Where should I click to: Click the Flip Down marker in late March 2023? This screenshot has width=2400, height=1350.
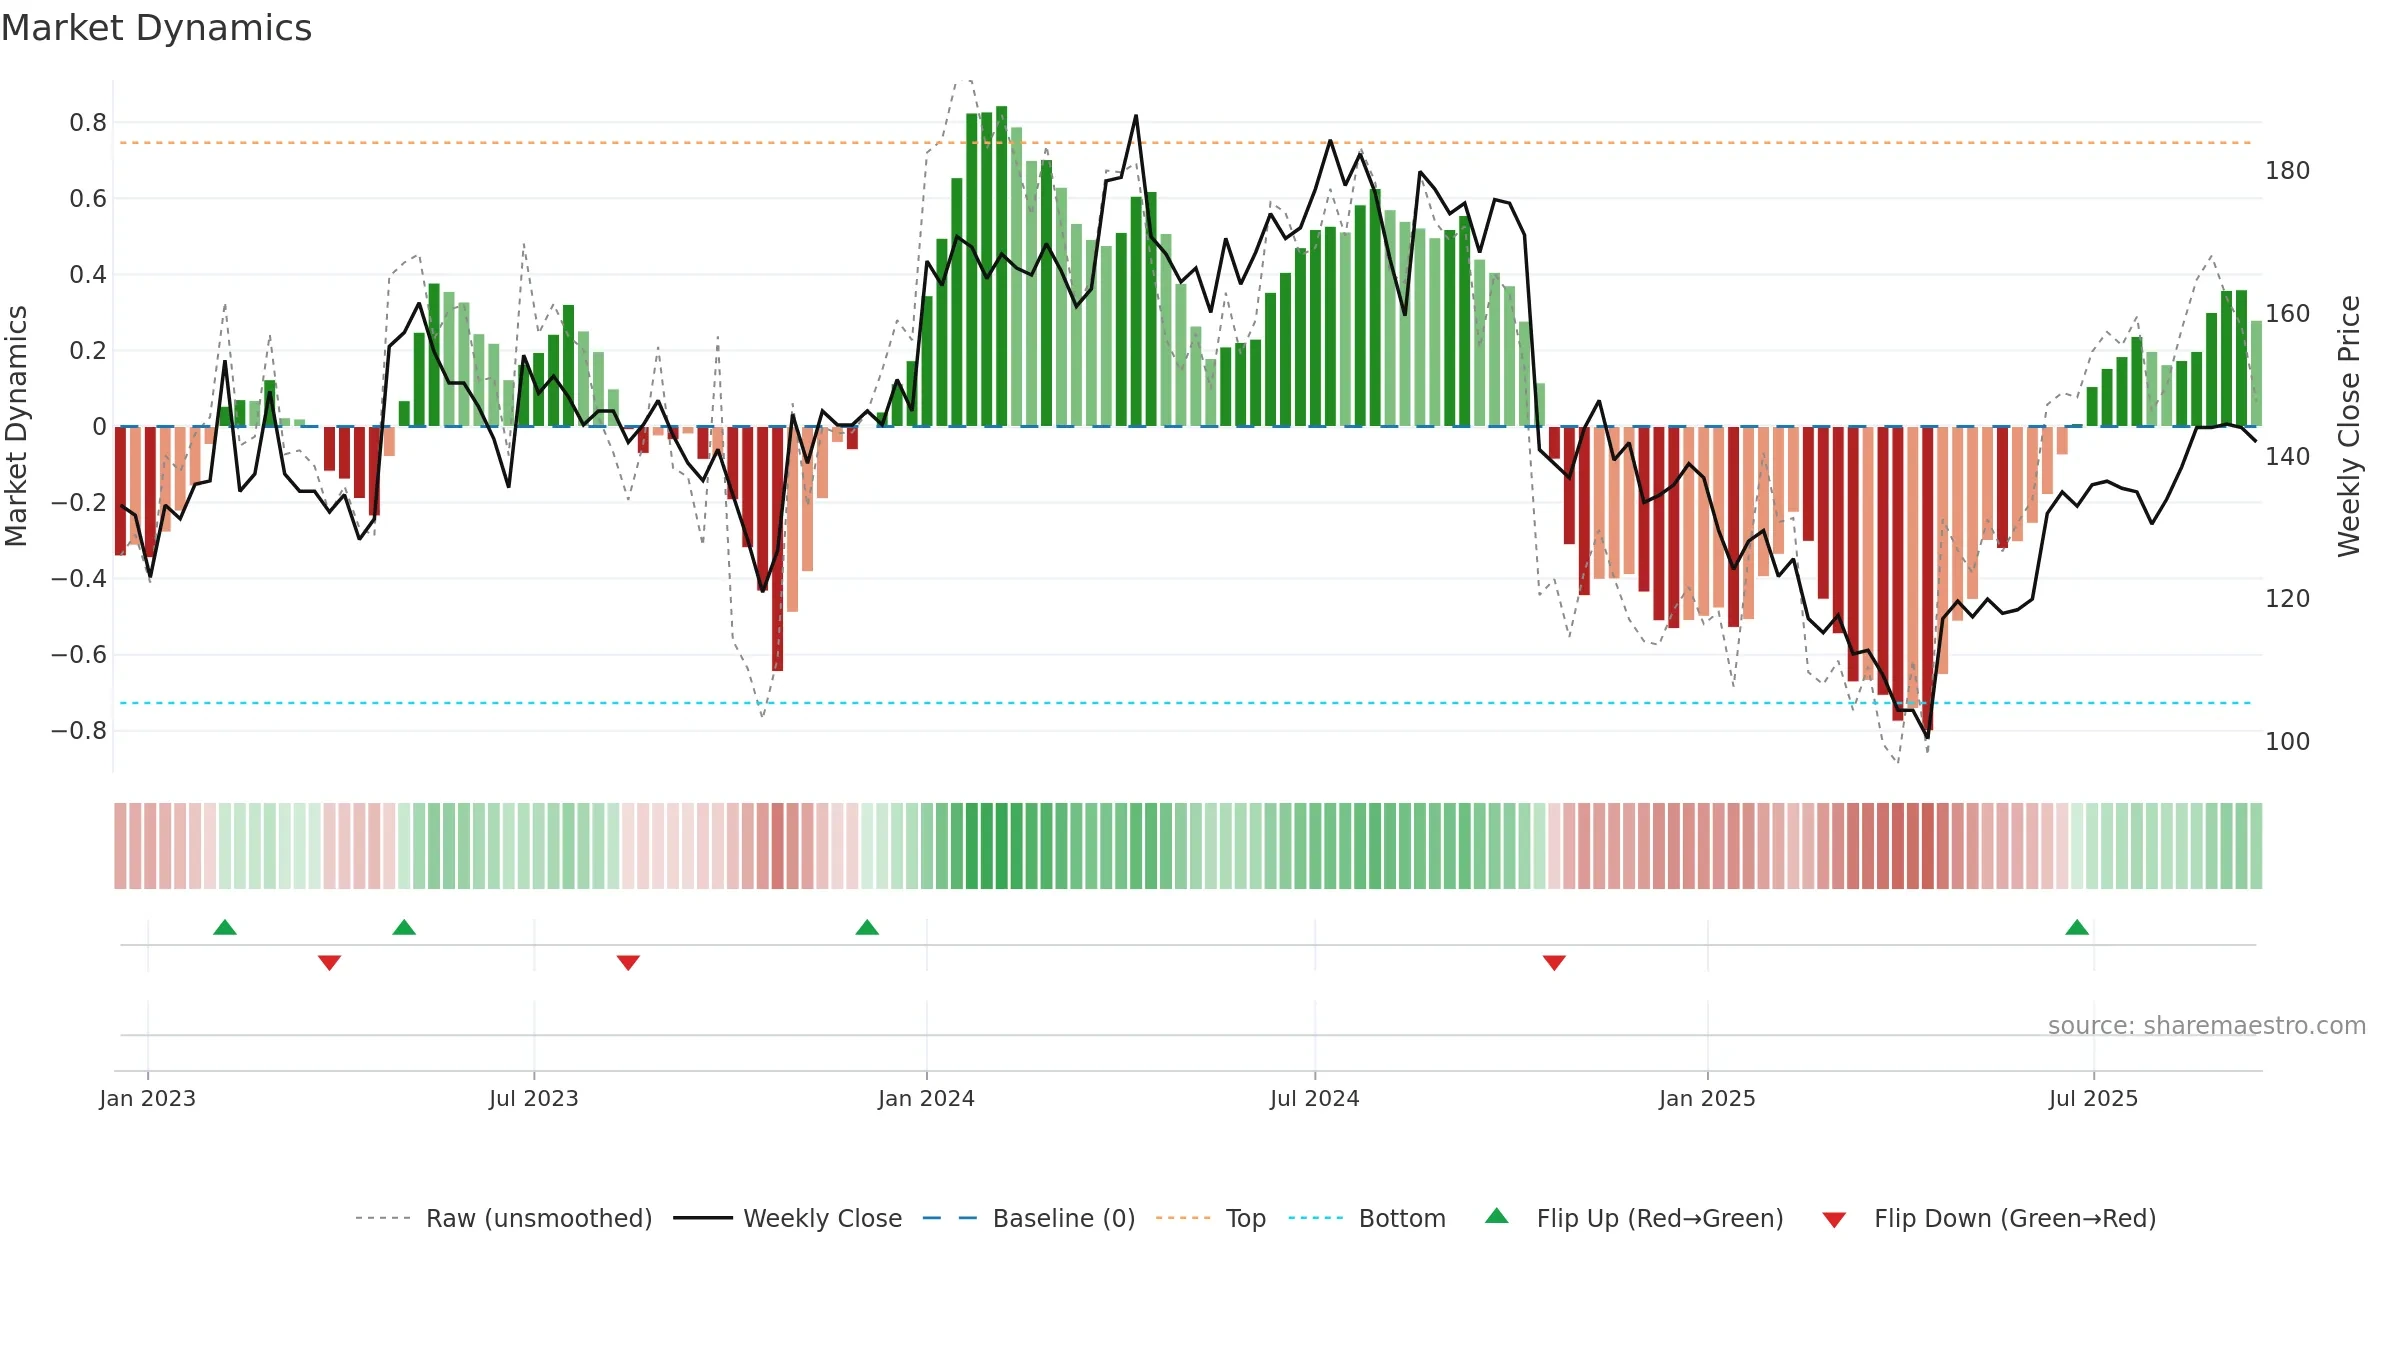330,963
